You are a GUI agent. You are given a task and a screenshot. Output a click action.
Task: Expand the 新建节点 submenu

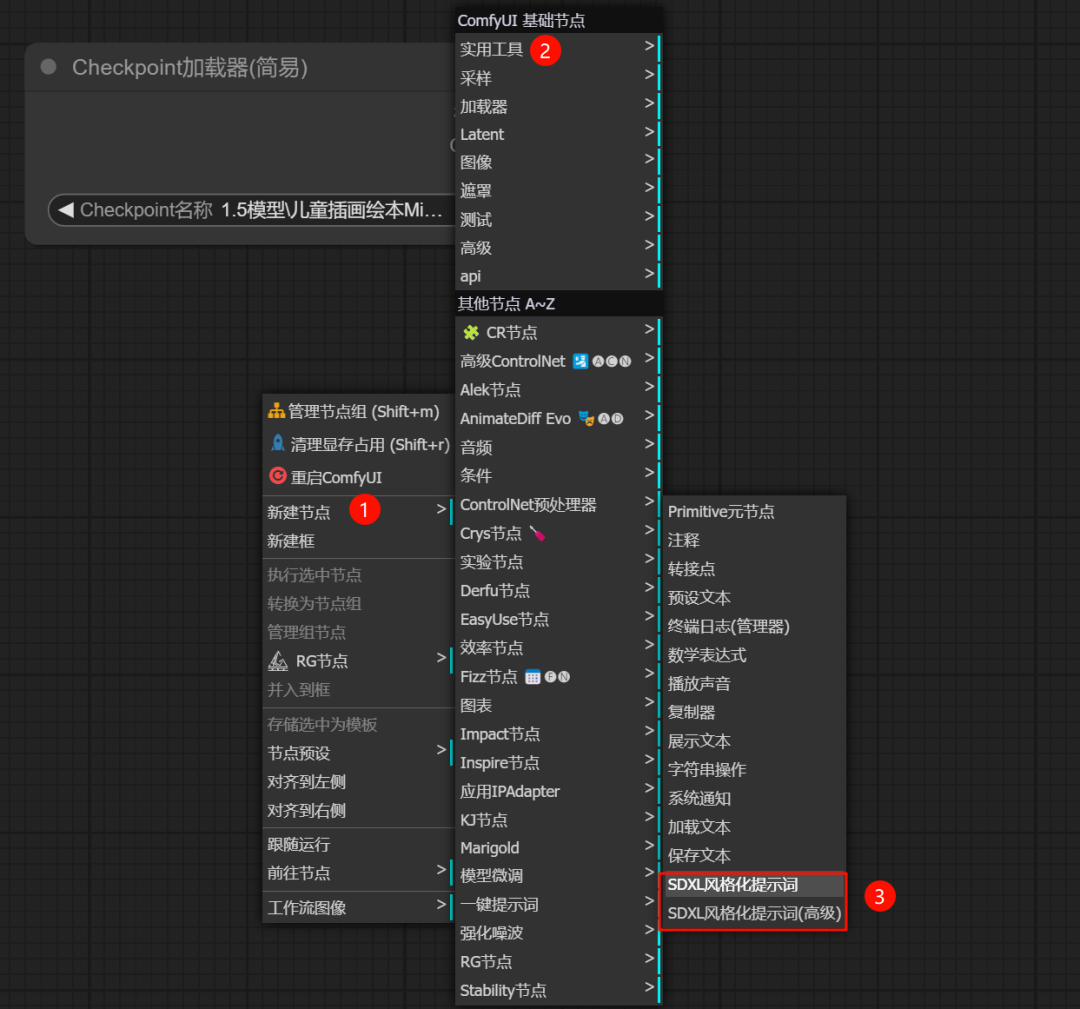tap(357, 512)
